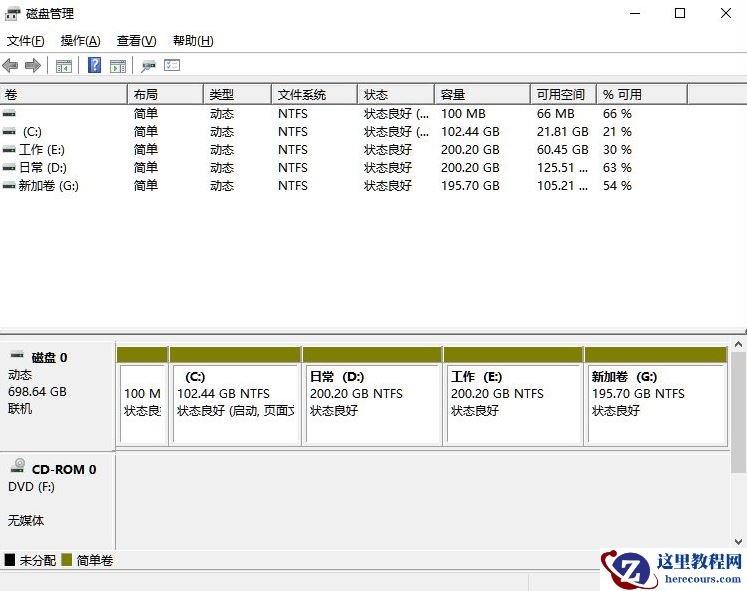
Task: Minimize the Disk Management window
Action: pyautogui.click(x=635, y=13)
